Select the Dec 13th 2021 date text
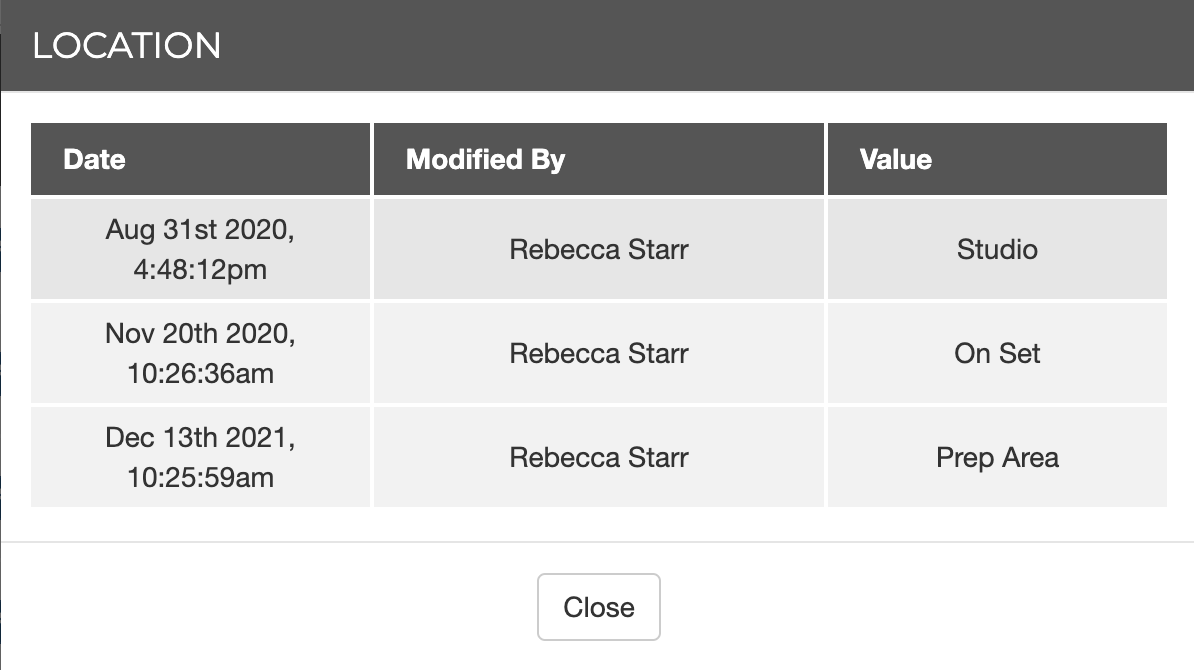1194x670 pixels. 200,437
